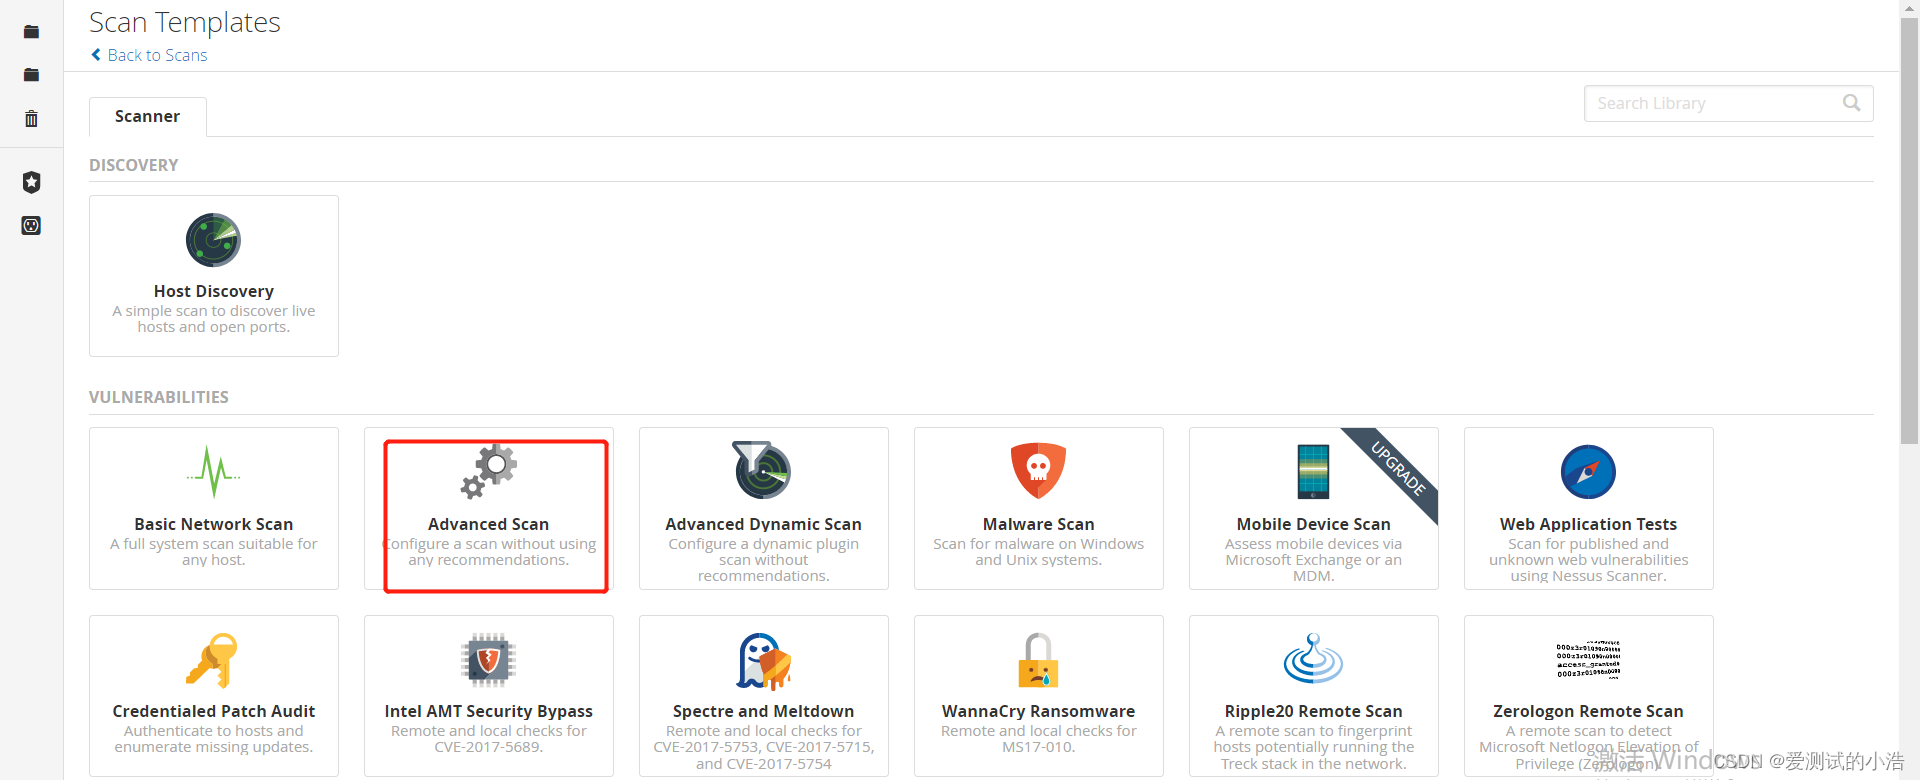Select the Zerologon Remote Scan title
Viewport: 1920px width, 780px height.
point(1588,711)
